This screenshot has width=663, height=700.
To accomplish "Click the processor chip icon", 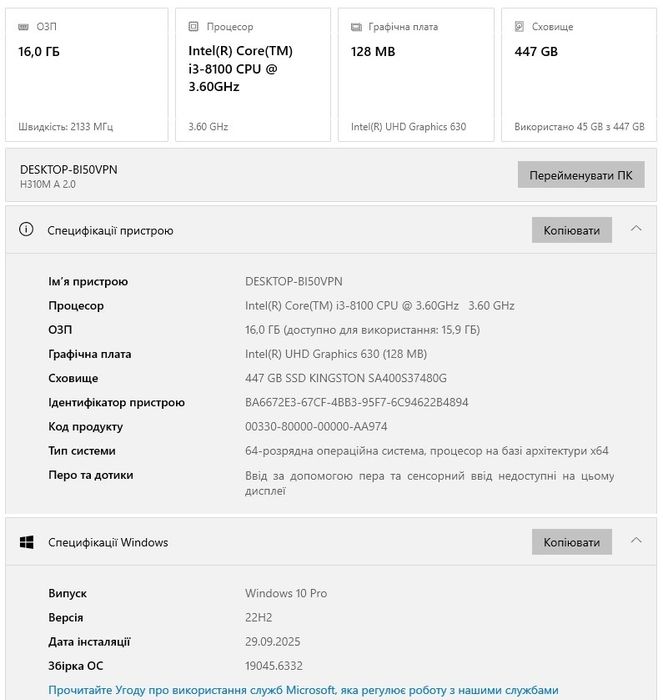I will click(x=194, y=27).
